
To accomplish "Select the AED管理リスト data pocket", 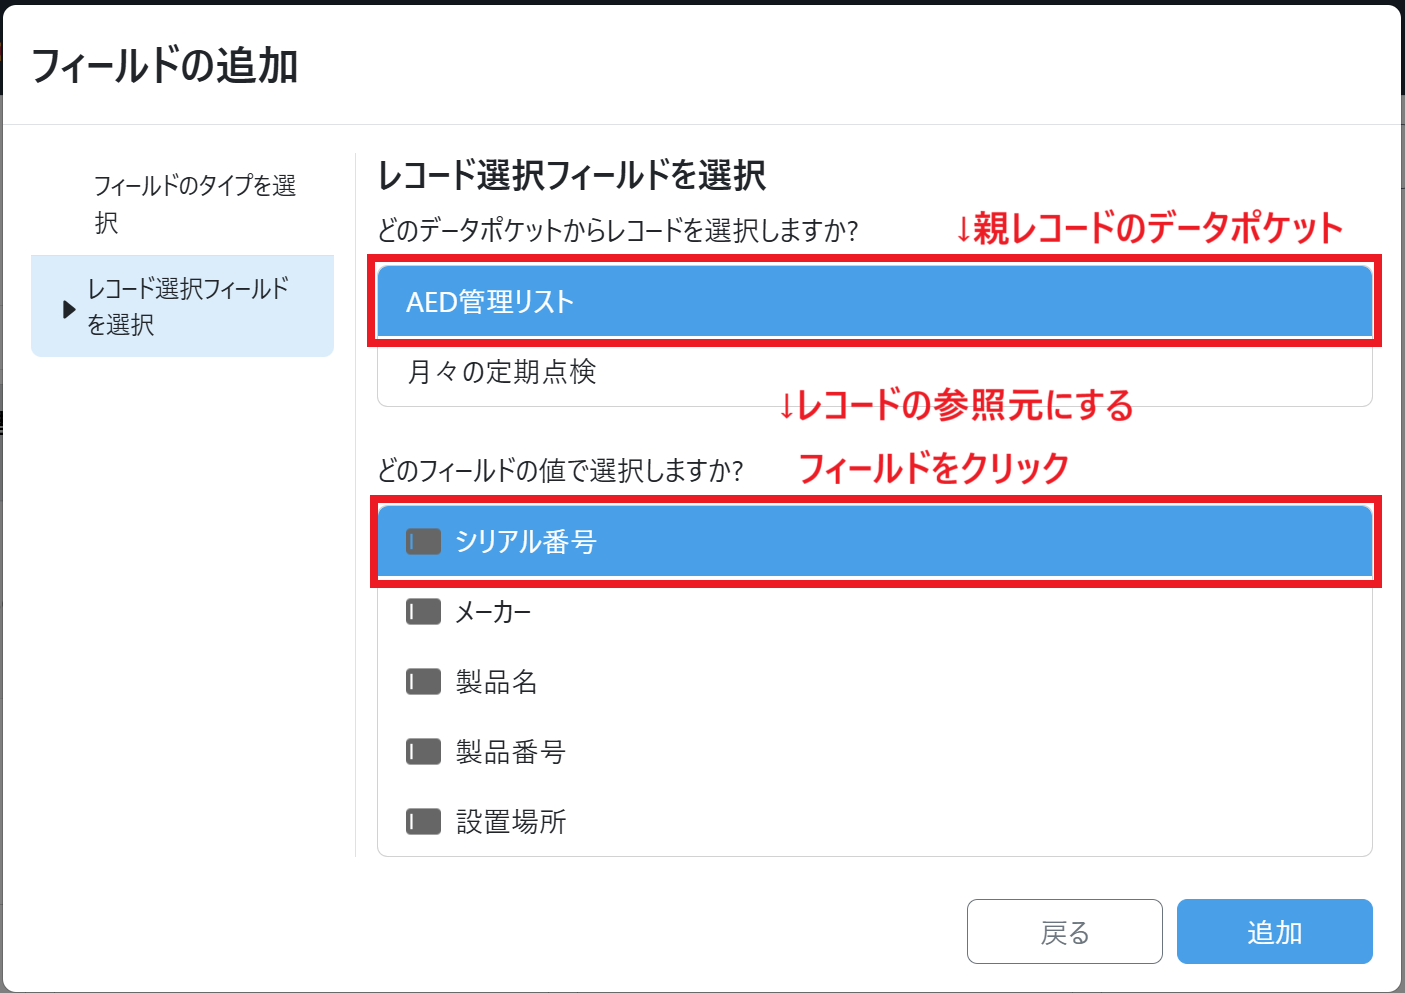I will pos(490,302).
